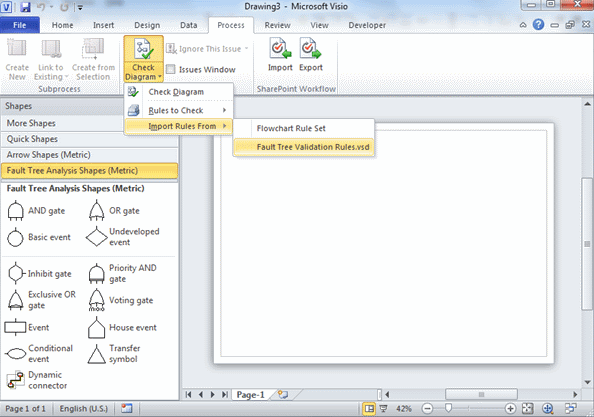
Task: Click the zoom slider handle
Action: coord(449,408)
